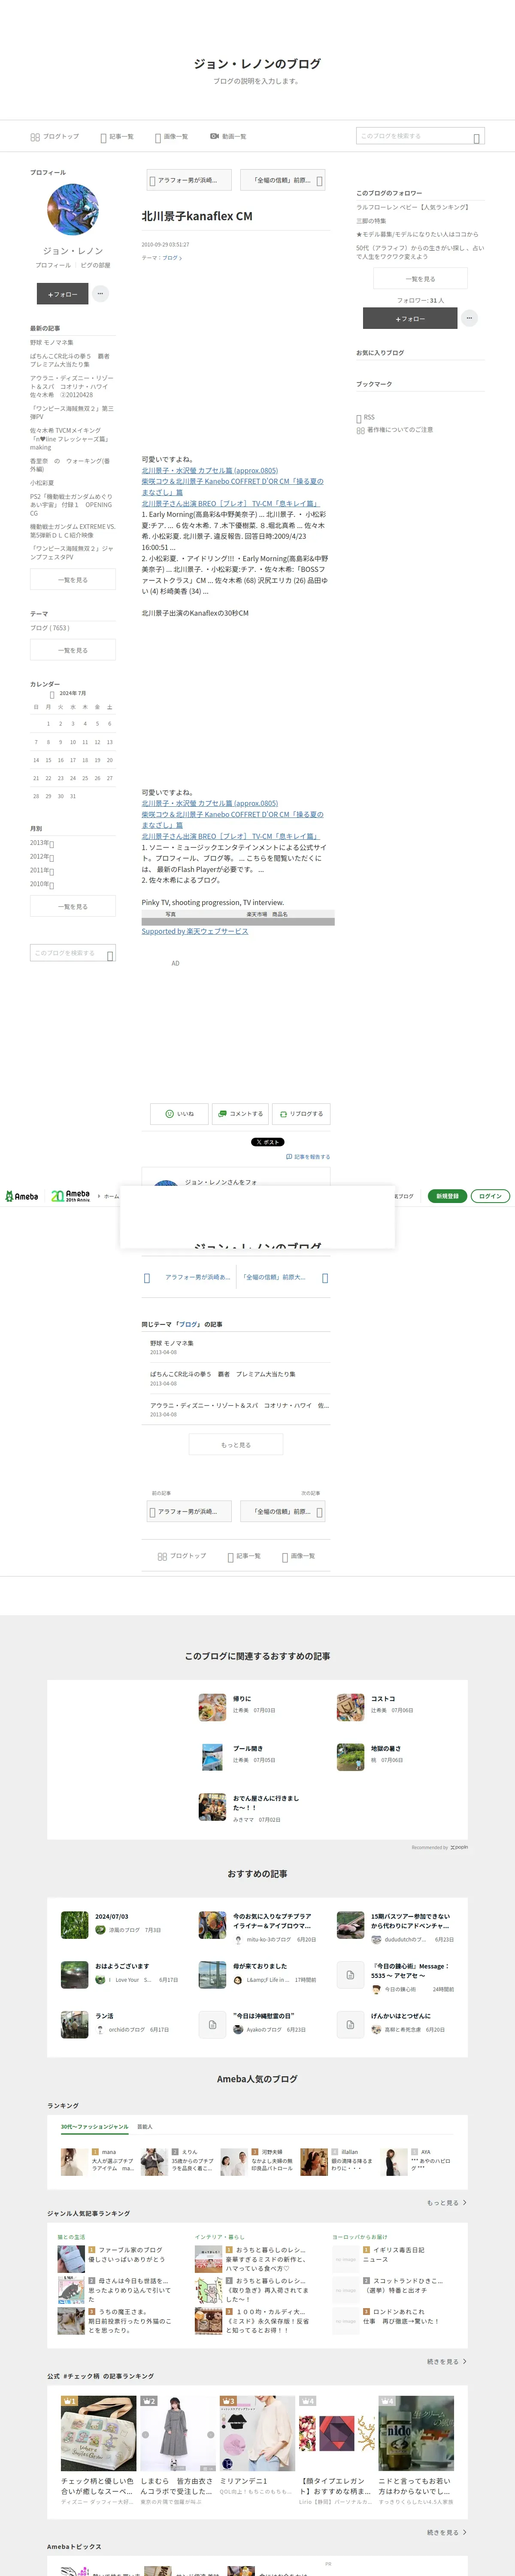
Task: Go to previous article アラフォー男が浜崎 above the title
Action: [x=189, y=180]
